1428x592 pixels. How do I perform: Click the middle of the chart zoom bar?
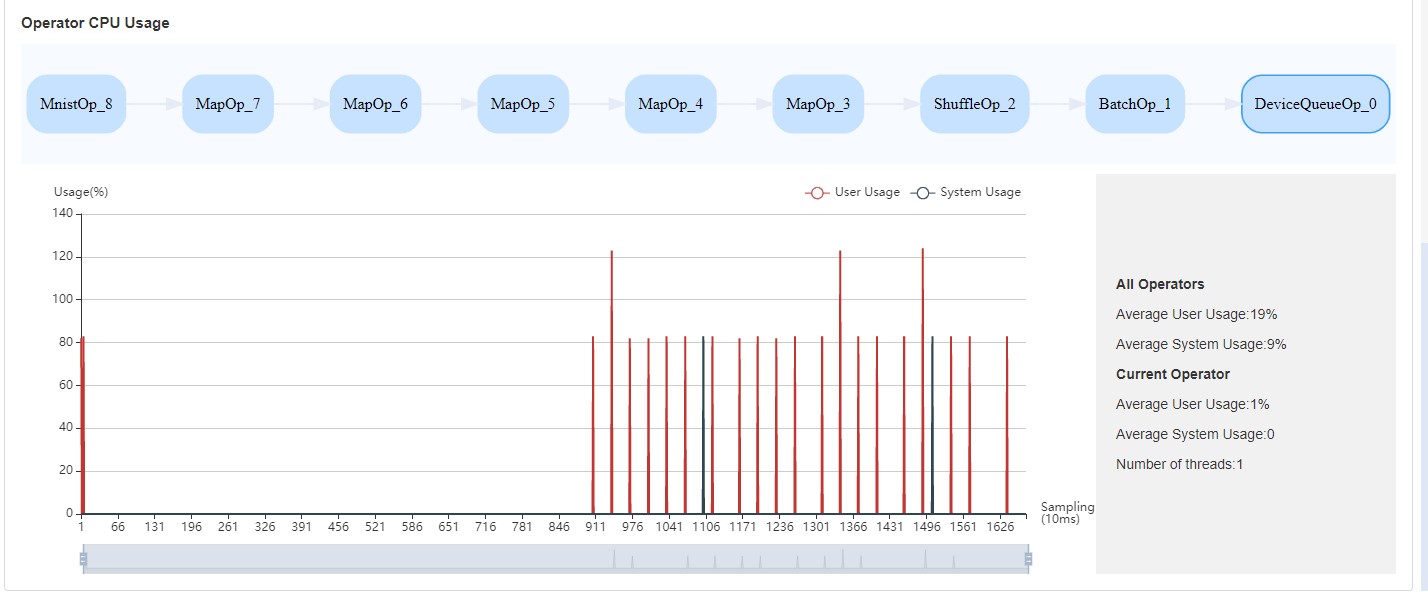[x=555, y=559]
